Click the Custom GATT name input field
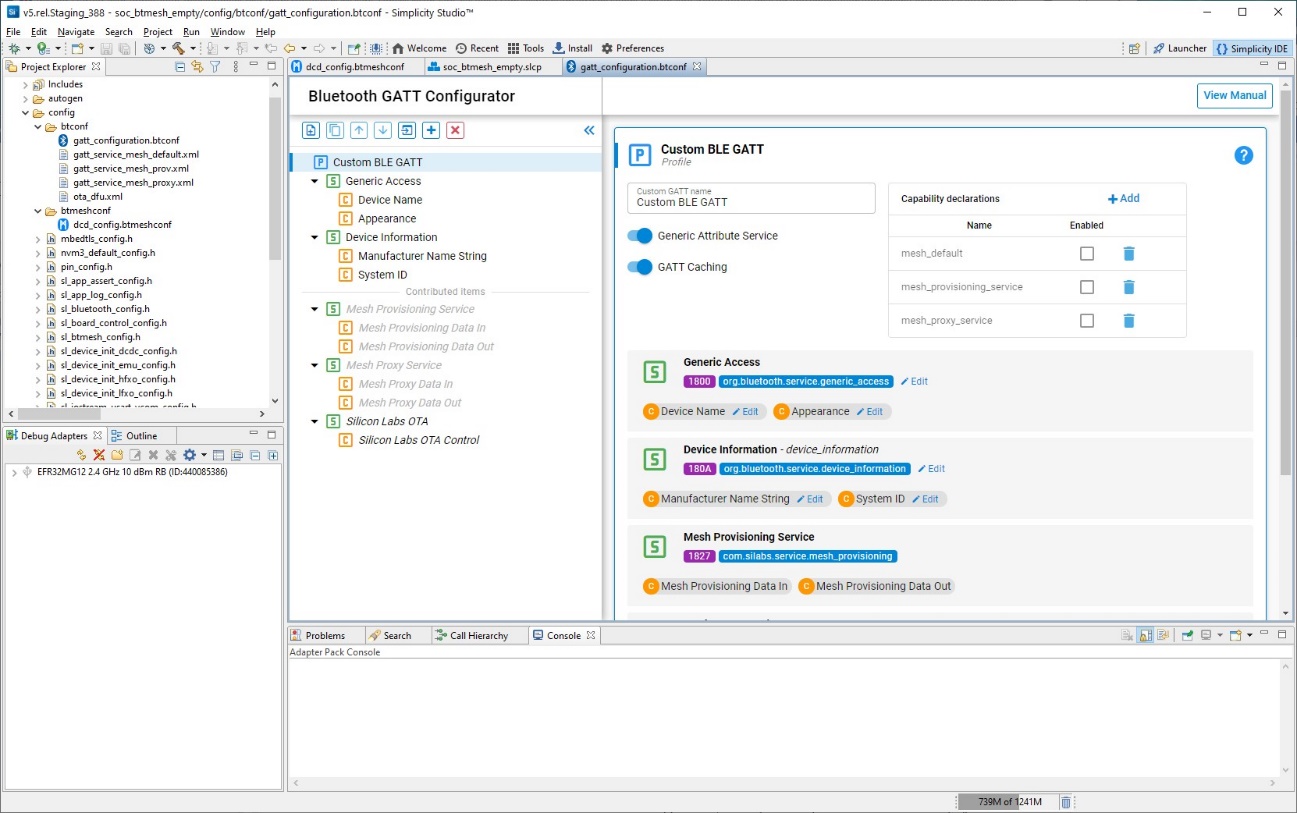The height and width of the screenshot is (813, 1297). 751,198
